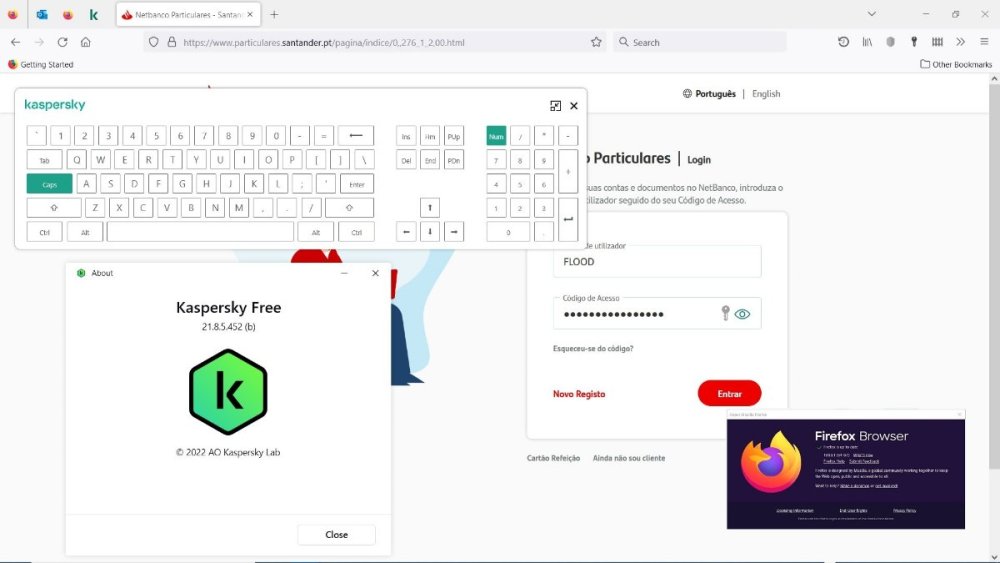Open tracking protection shield icon in address bar
Screen dimensions: 1000x563
click(x=153, y=42)
